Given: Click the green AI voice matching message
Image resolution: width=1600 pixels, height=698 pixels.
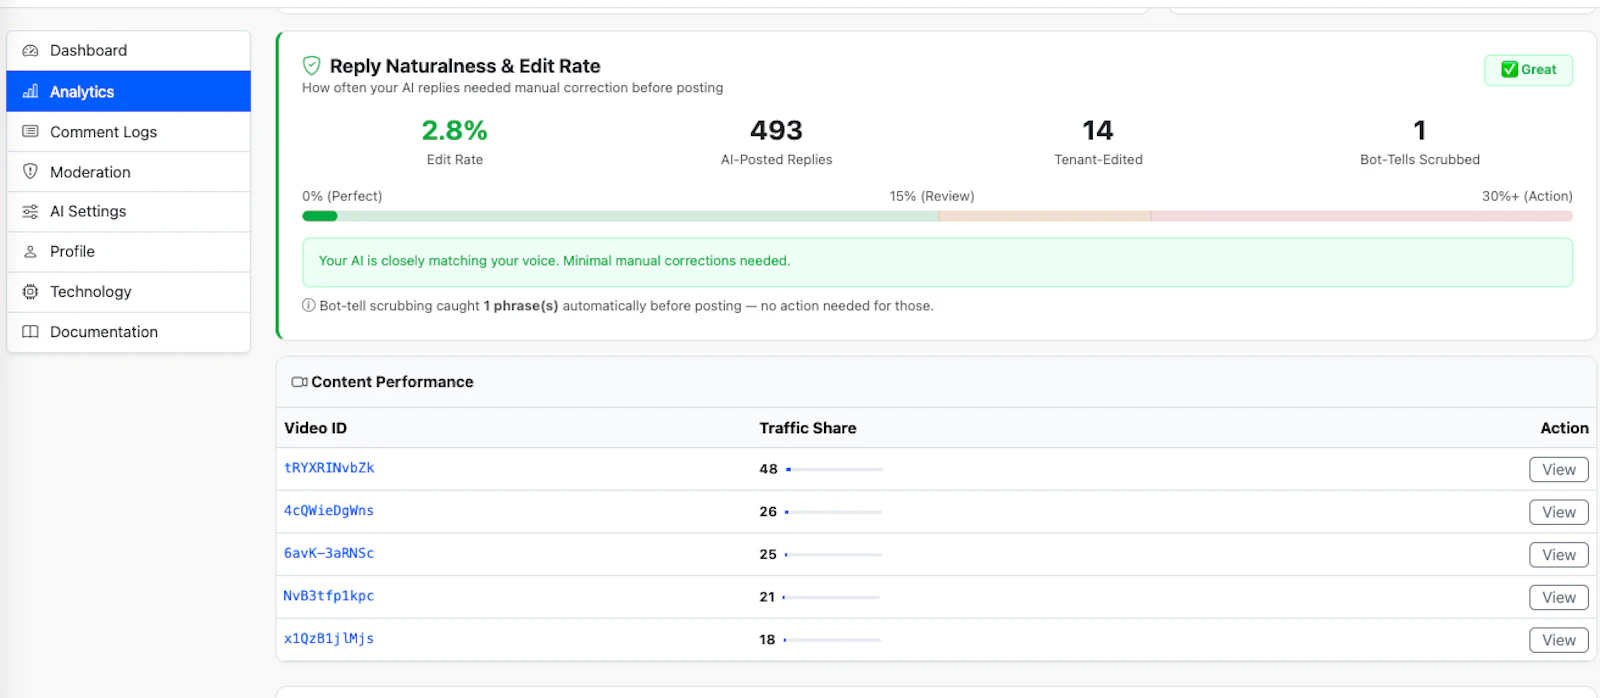Looking at the screenshot, I should tap(937, 262).
